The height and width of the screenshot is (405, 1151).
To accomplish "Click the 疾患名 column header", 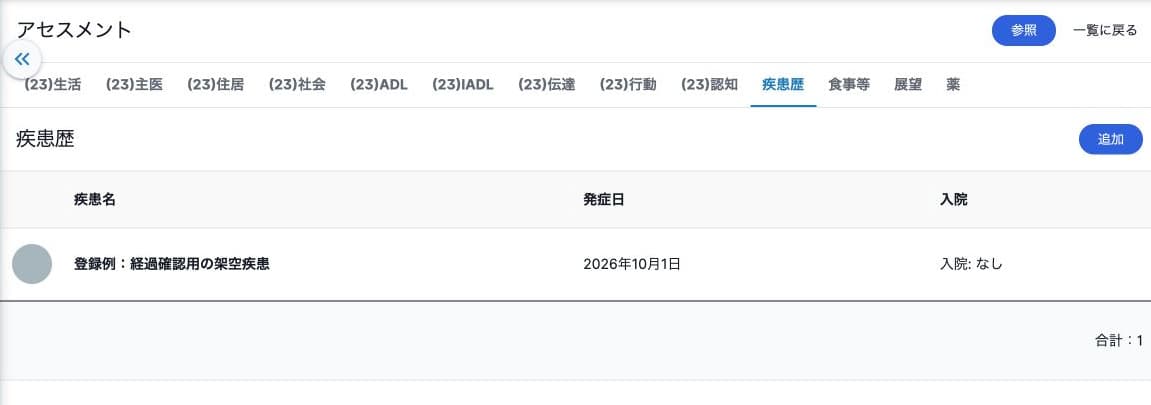I will click(x=95, y=200).
